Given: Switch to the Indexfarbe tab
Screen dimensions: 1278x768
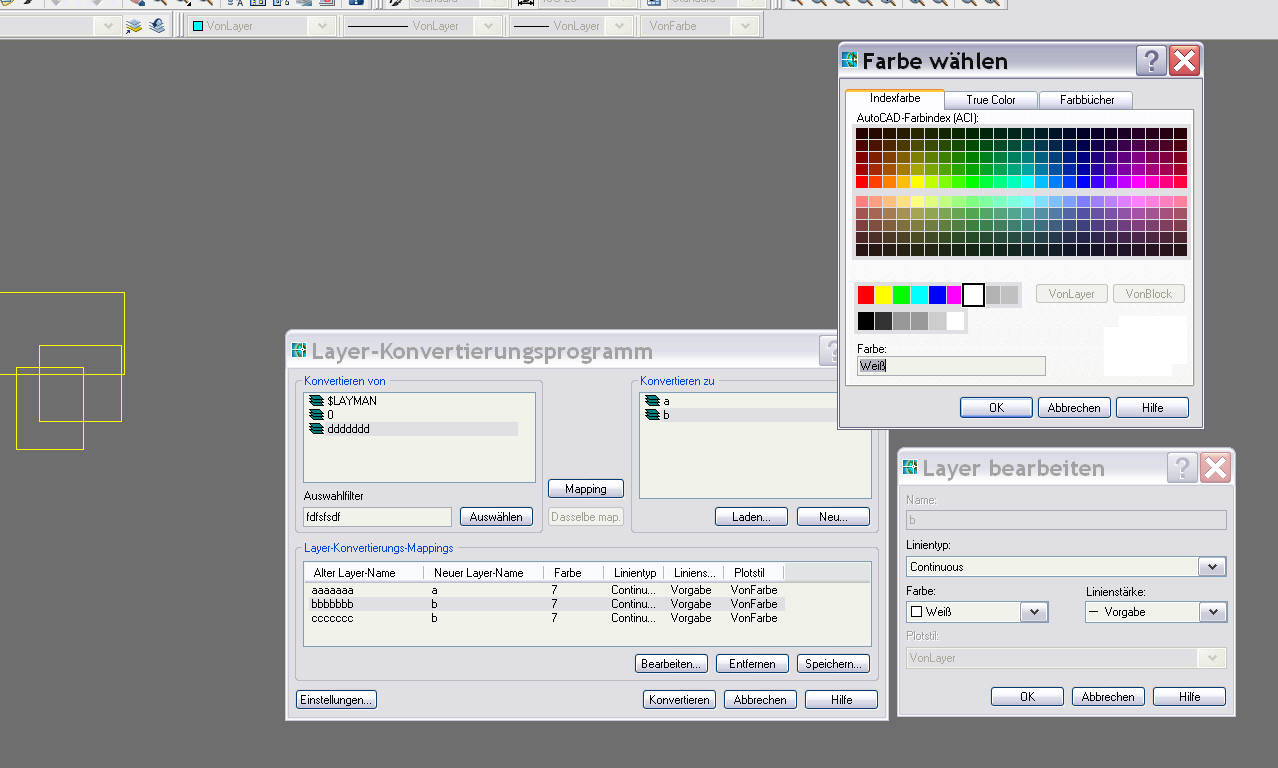Looking at the screenshot, I should coord(895,98).
